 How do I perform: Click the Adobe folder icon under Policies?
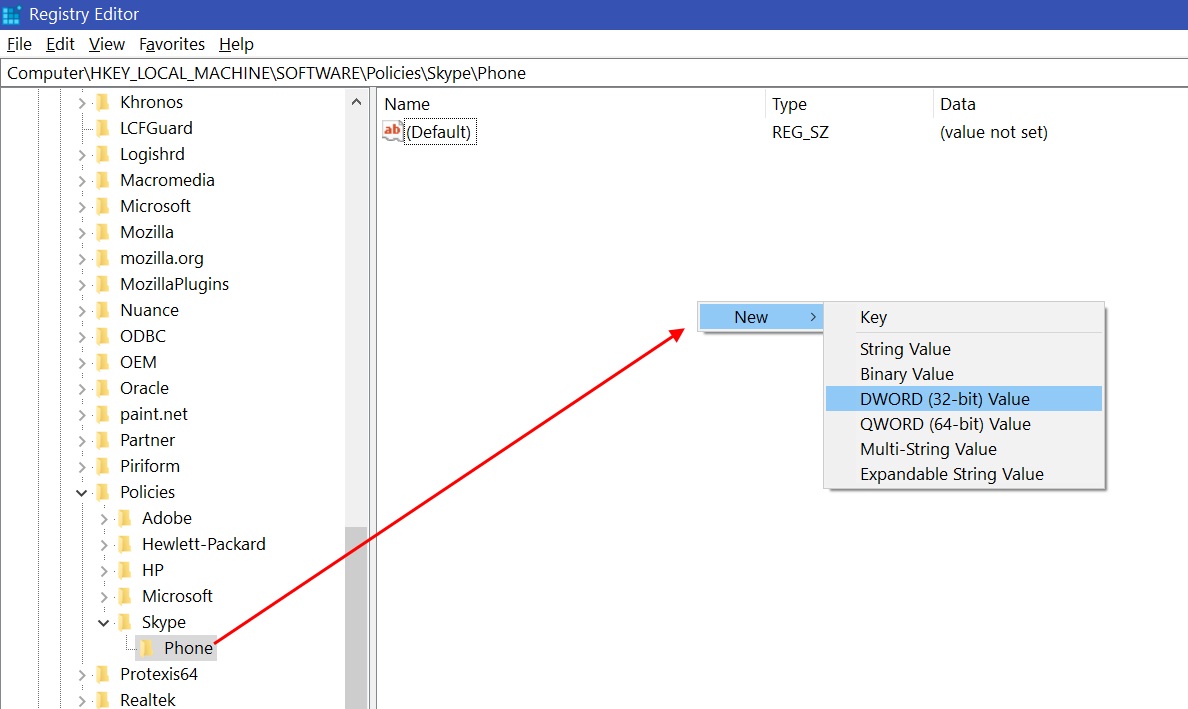(125, 518)
